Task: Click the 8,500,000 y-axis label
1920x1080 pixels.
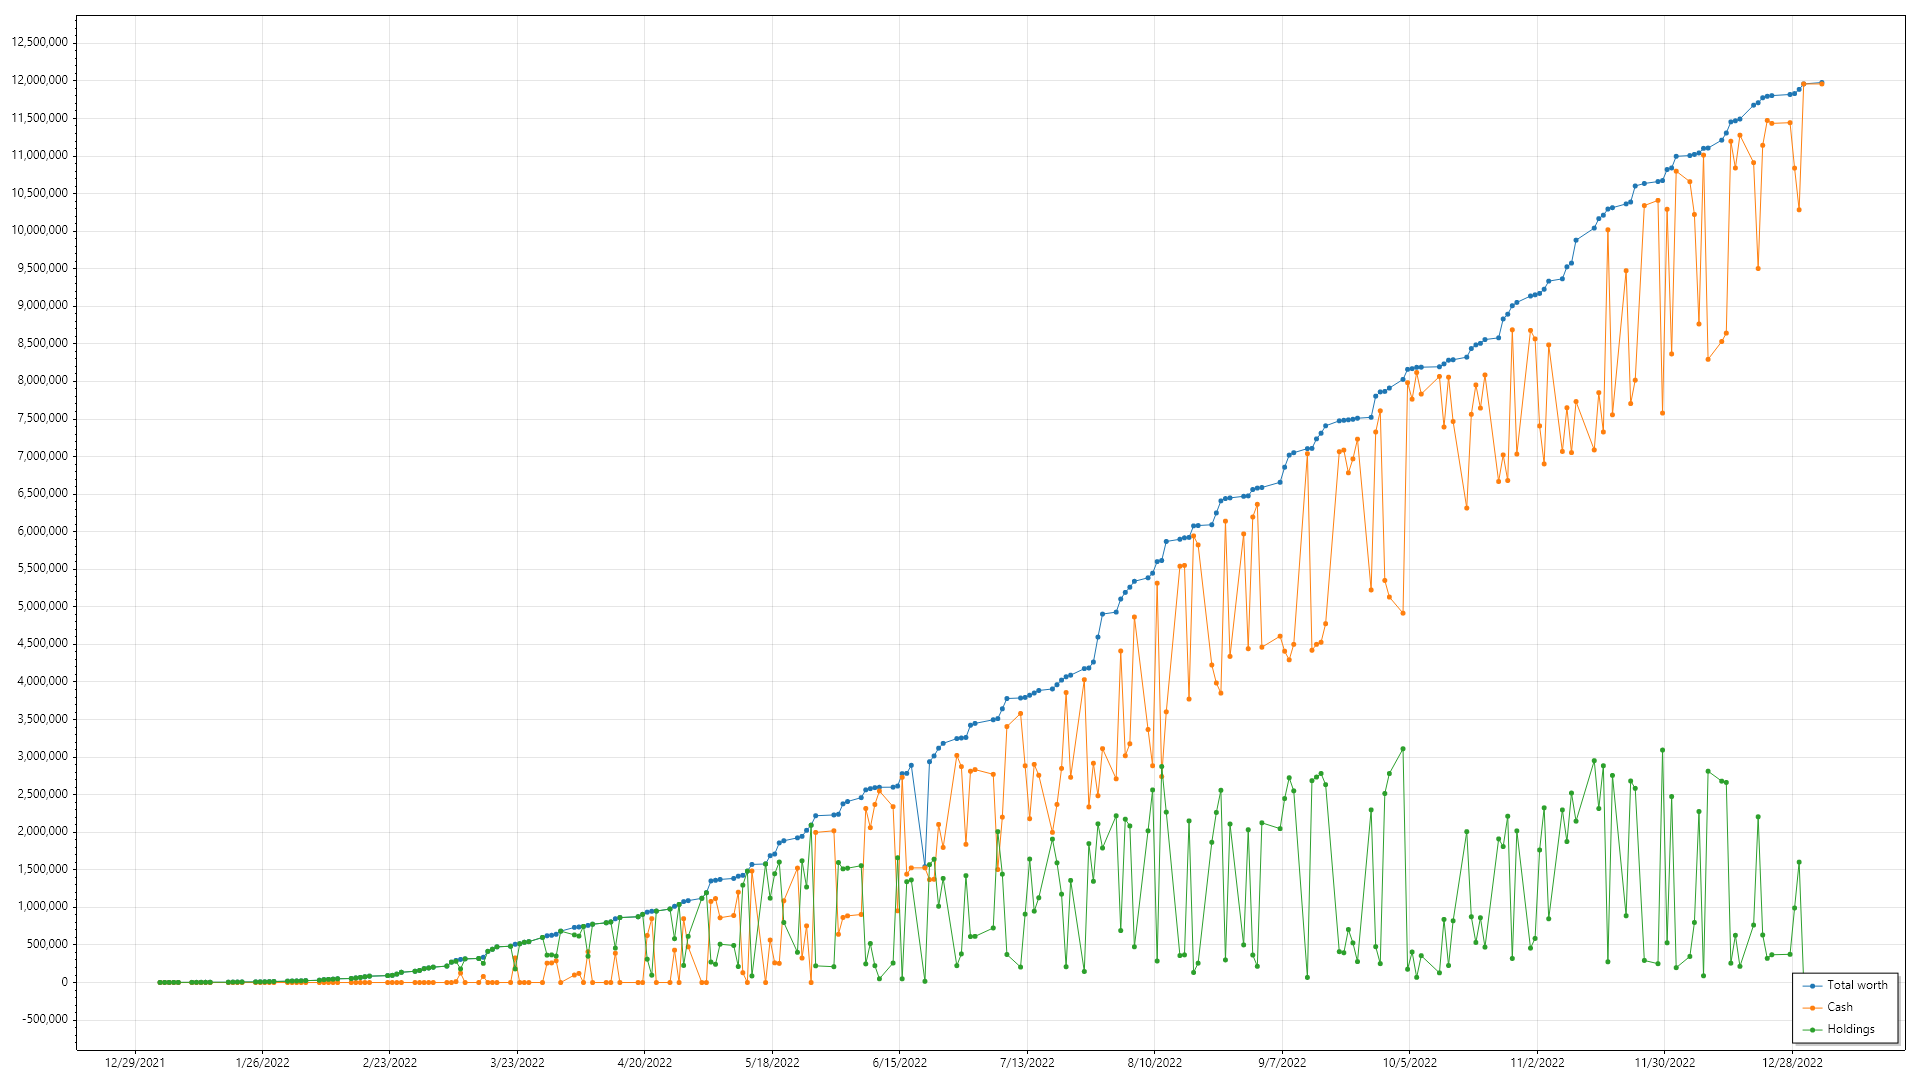Action: [x=43, y=343]
